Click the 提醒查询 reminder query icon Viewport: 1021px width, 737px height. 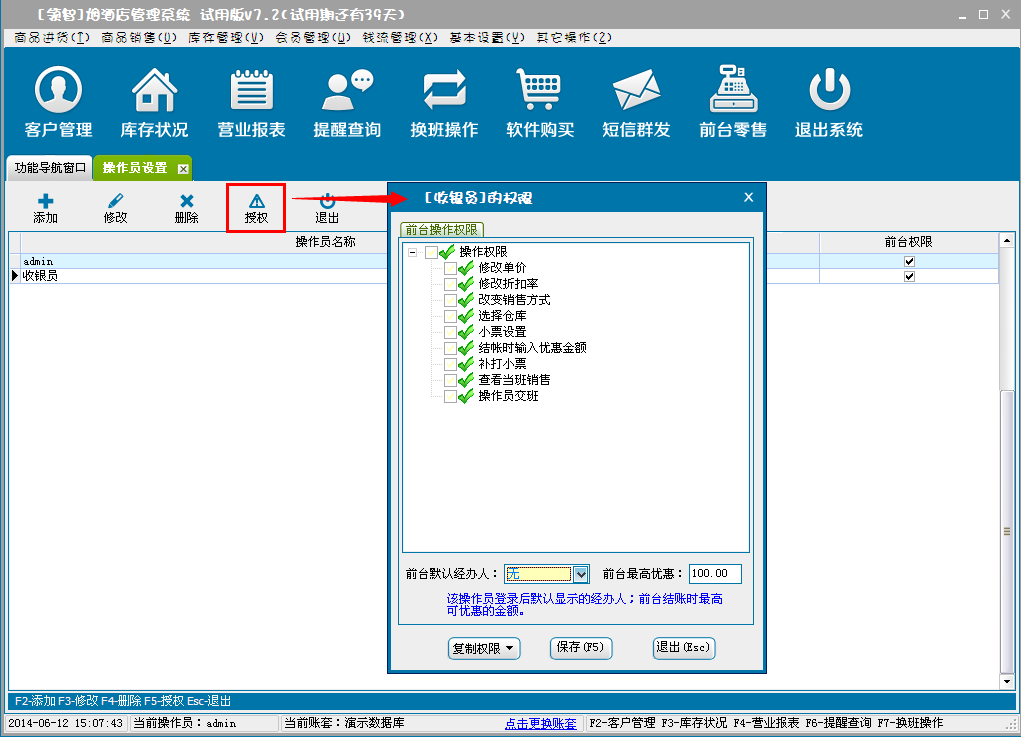tap(347, 92)
